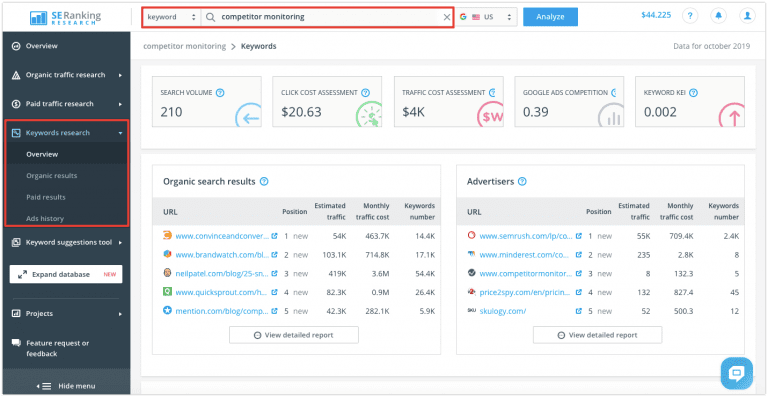Click Hide menu at sidebar bottom

click(x=67, y=386)
